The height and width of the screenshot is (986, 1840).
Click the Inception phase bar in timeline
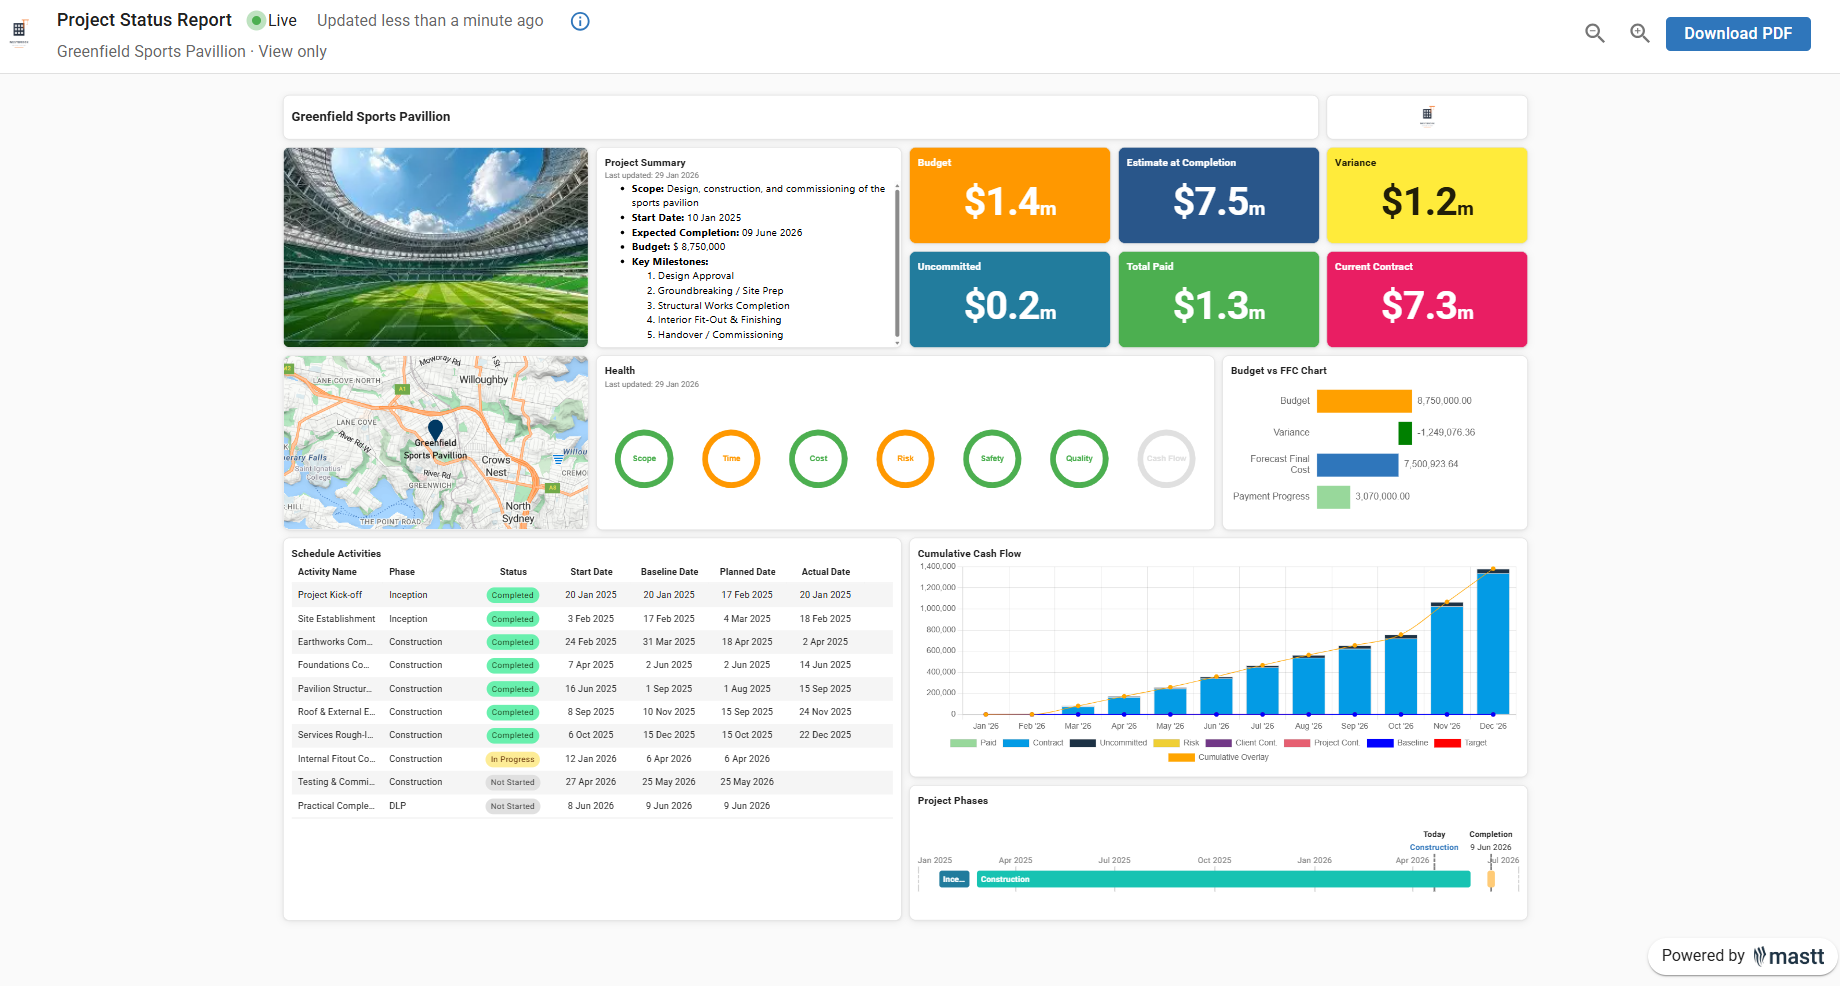point(954,880)
